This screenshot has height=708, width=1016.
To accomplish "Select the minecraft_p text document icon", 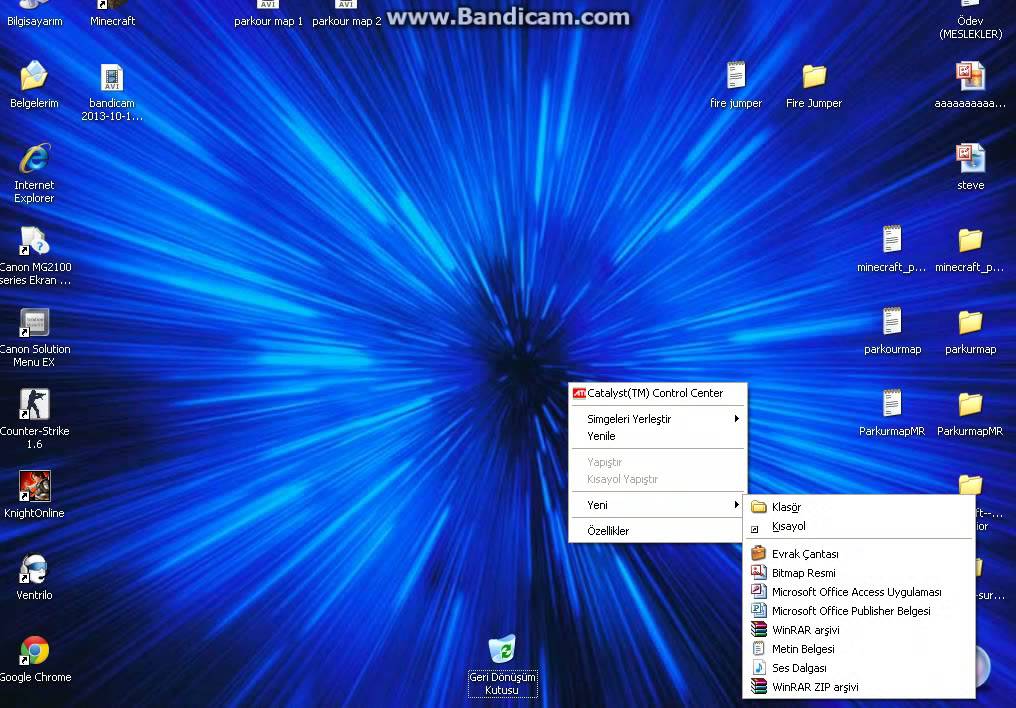I will (892, 240).
